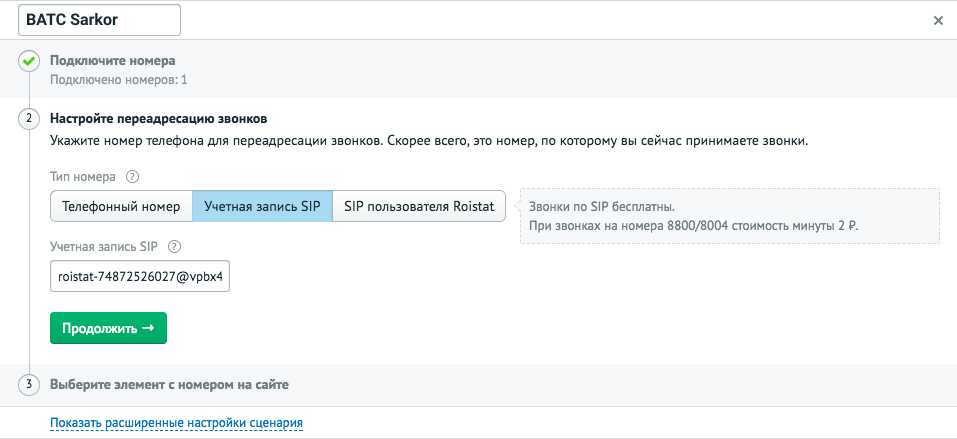Open help icon beside "Учетная запись SIP" label

click(x=174, y=247)
